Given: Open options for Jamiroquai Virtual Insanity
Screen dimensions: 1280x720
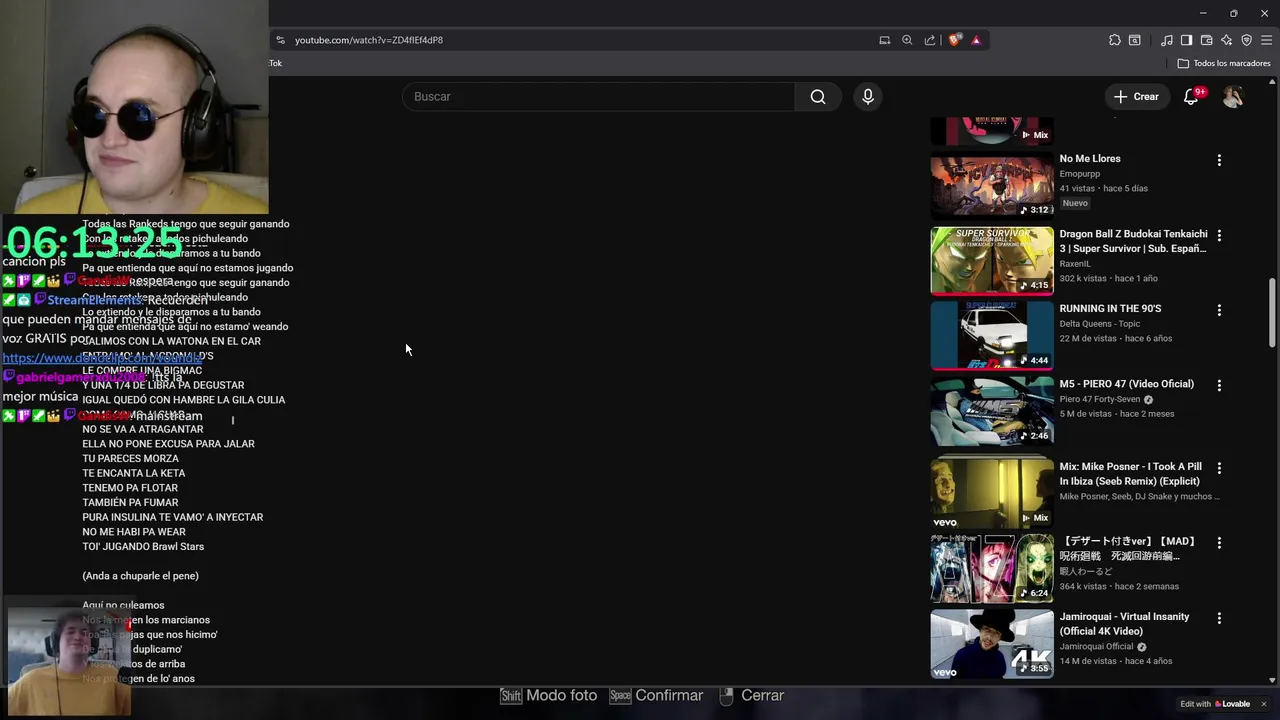Looking at the screenshot, I should pyautogui.click(x=1219, y=618).
